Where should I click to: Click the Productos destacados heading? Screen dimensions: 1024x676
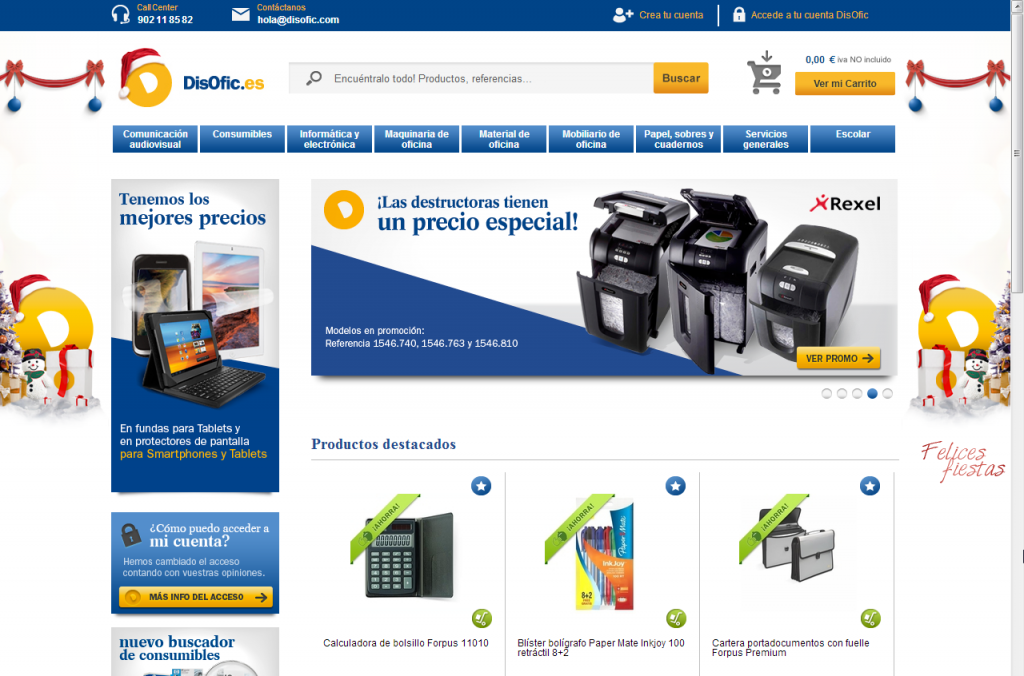click(x=383, y=444)
